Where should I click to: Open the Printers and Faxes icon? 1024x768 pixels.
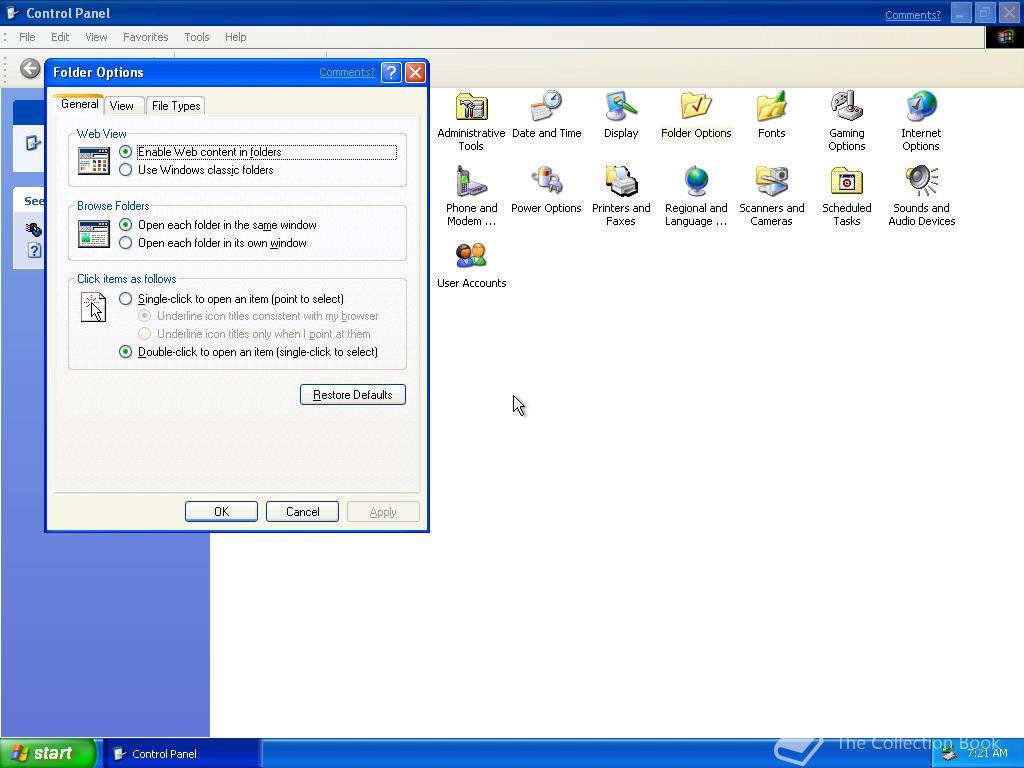(621, 196)
